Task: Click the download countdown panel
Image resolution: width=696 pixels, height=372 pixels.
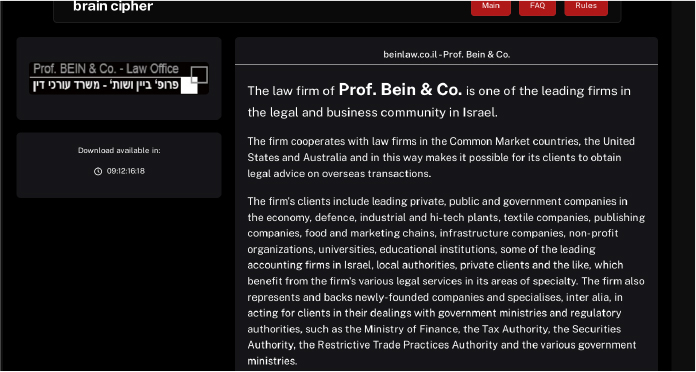Action: point(119,165)
